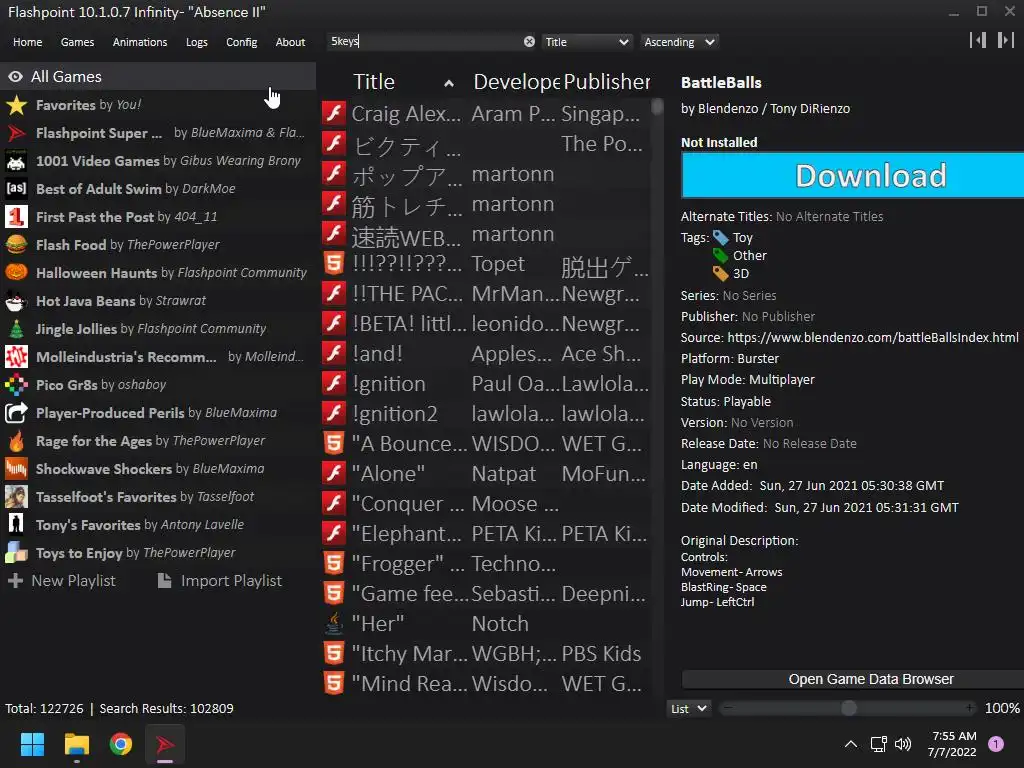Click the Java icon beside "Her"
This screenshot has width=1024, height=768.
(334, 624)
